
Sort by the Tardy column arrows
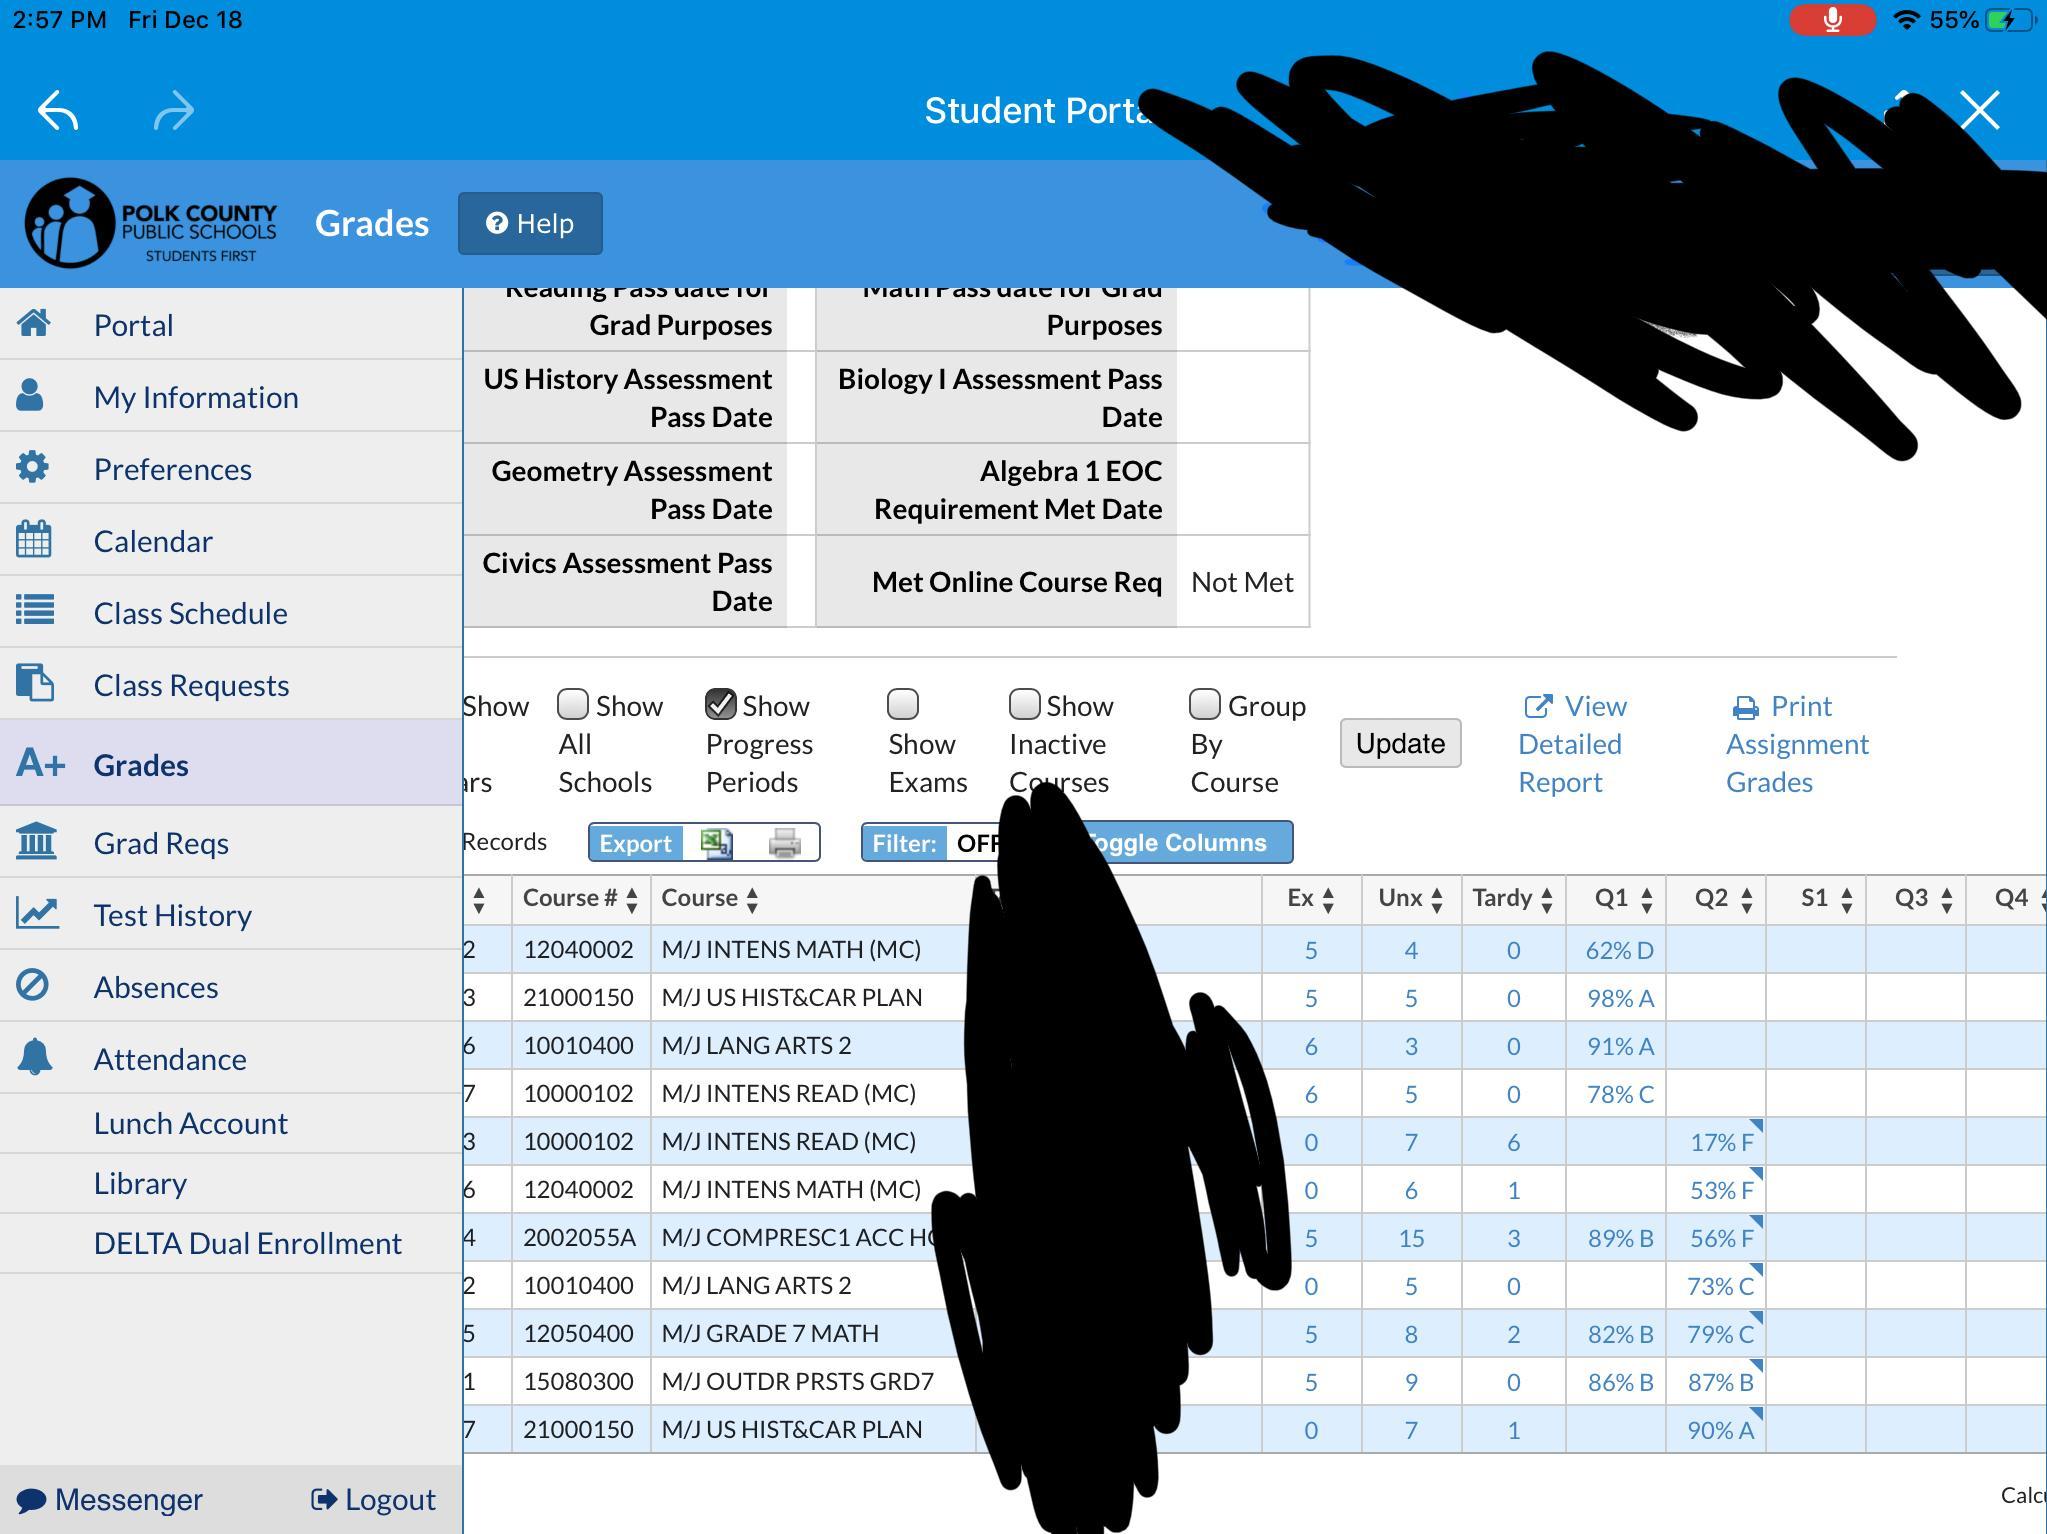pyautogui.click(x=1546, y=899)
